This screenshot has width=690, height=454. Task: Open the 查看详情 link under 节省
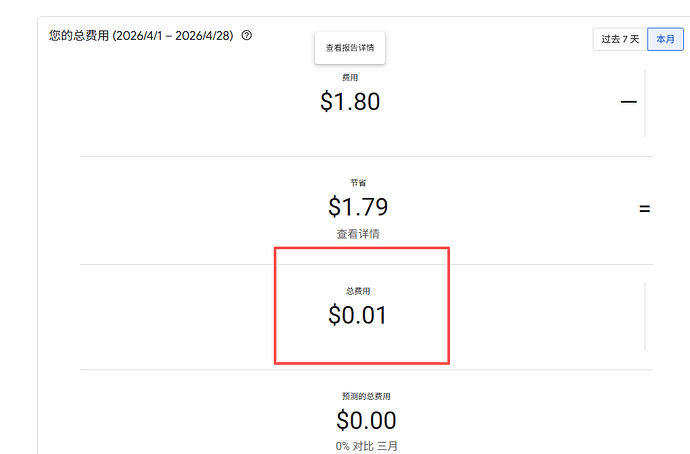358,234
